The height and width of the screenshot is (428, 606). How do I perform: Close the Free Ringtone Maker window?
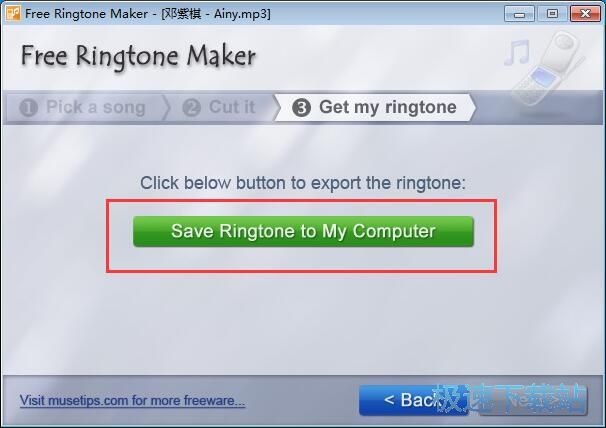(585, 14)
